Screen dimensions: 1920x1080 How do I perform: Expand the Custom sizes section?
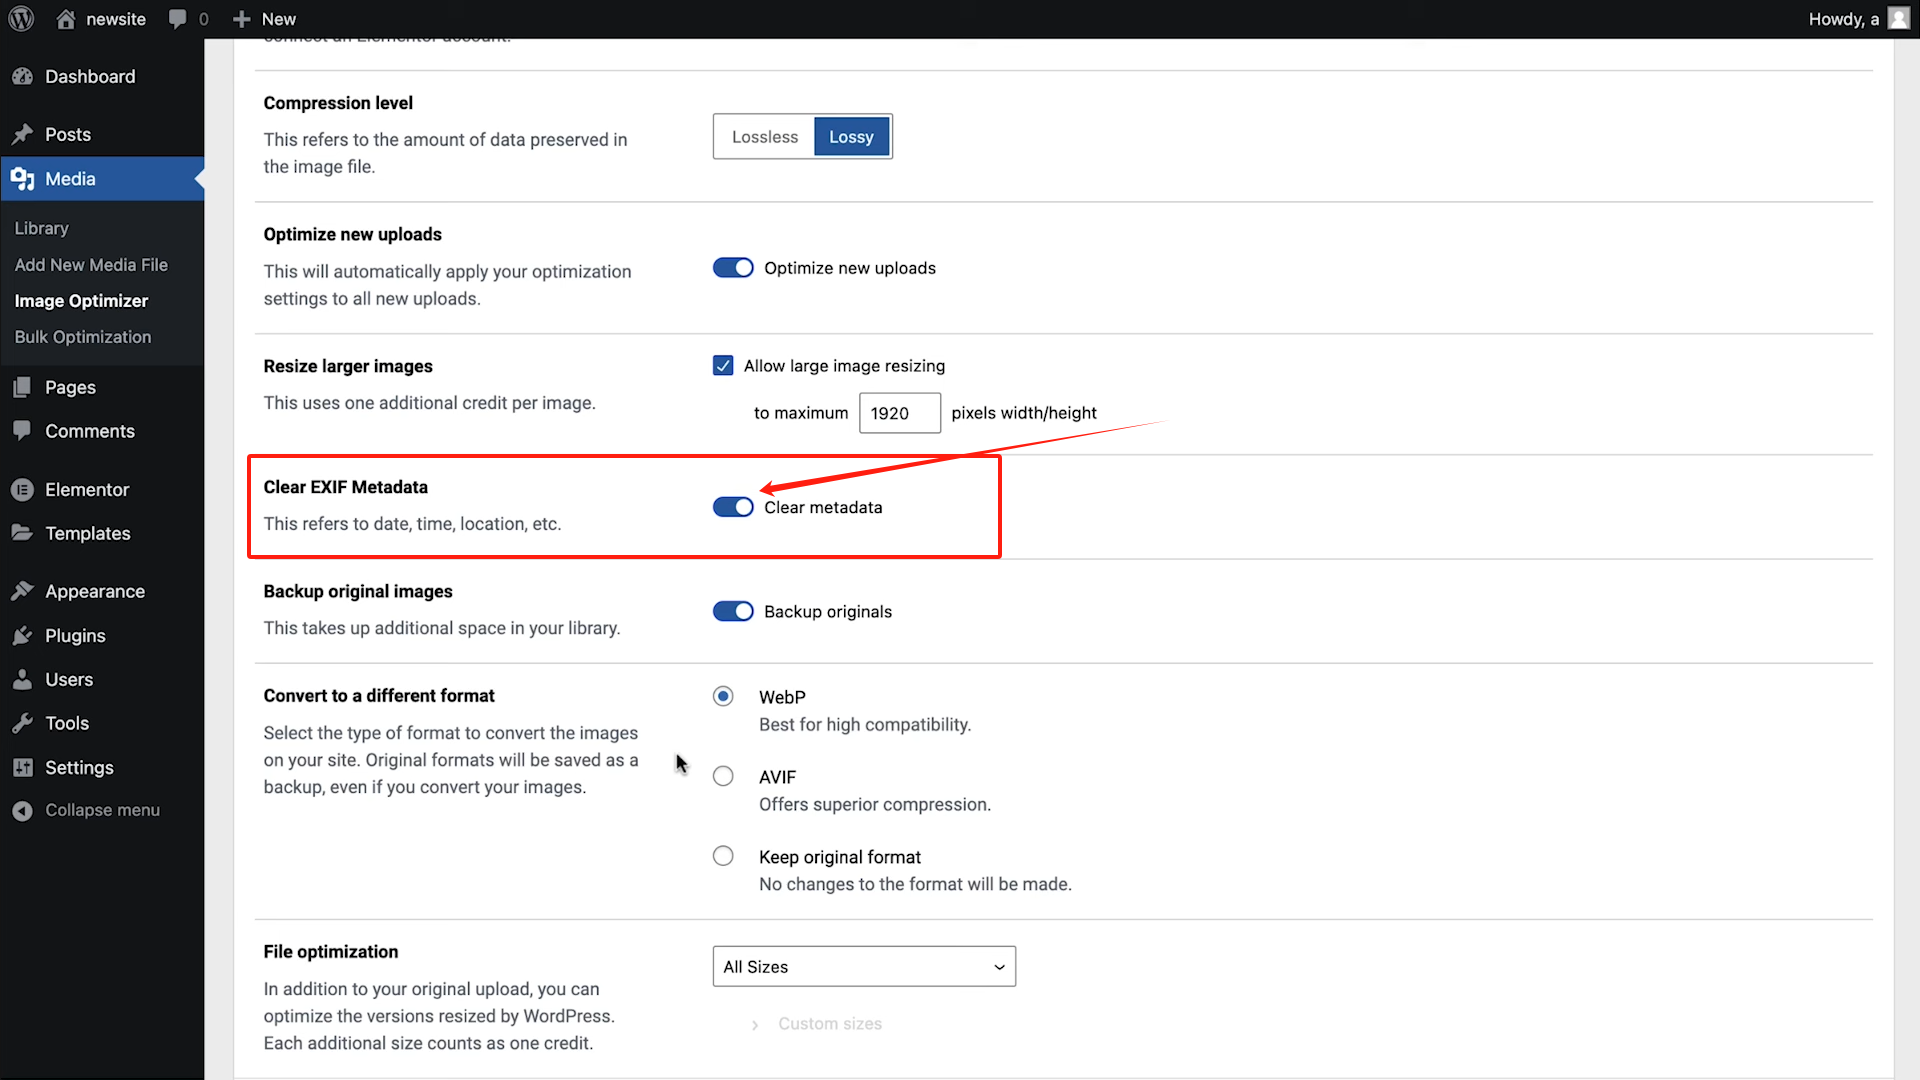[829, 1023]
